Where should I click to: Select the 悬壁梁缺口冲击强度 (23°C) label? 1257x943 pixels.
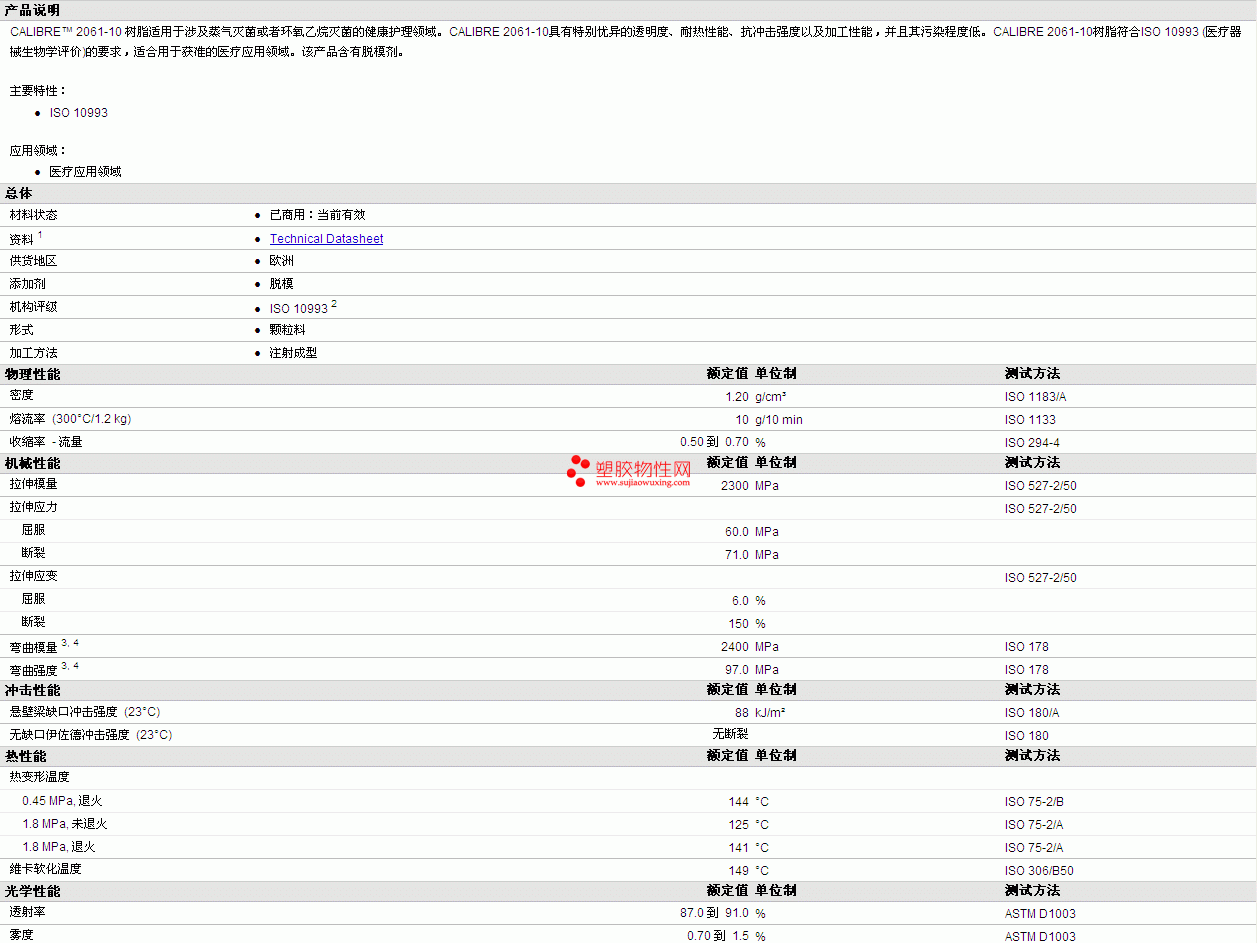[85, 712]
